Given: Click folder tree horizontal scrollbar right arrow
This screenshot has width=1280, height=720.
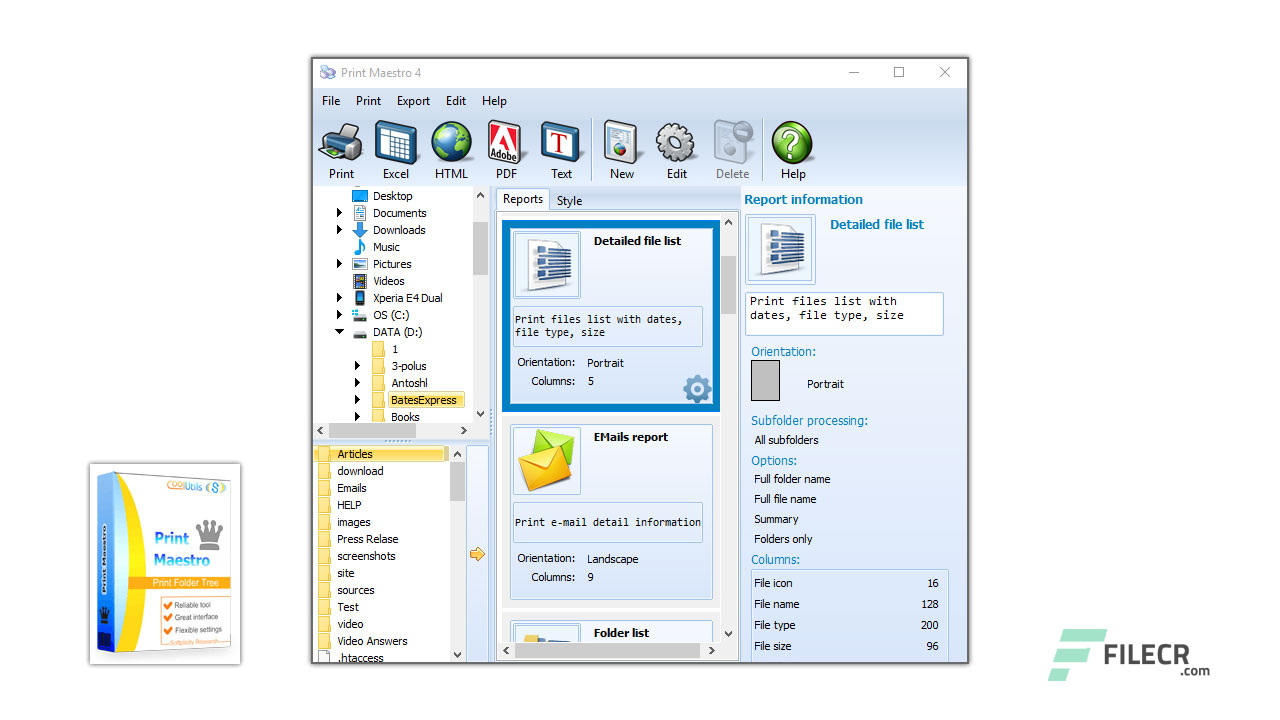Looking at the screenshot, I should 463,430.
